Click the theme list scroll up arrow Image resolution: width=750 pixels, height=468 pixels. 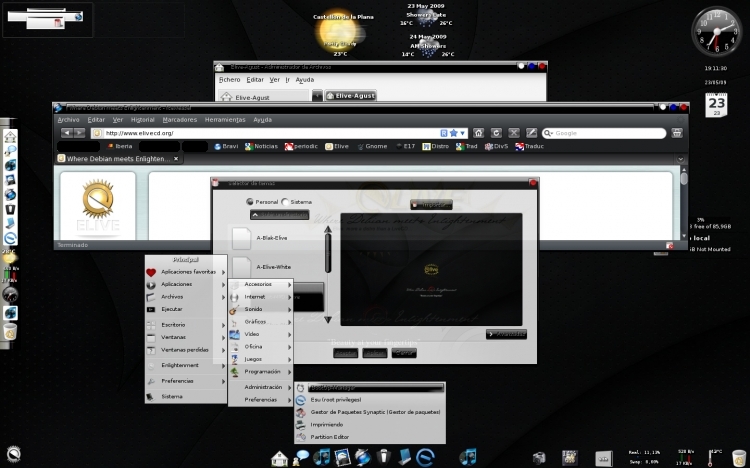point(328,230)
